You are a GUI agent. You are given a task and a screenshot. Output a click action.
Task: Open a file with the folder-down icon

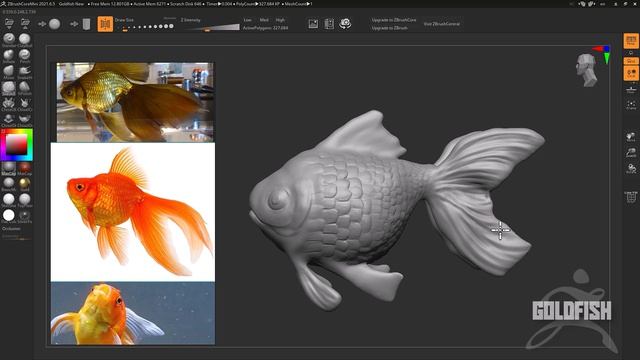pos(9,24)
